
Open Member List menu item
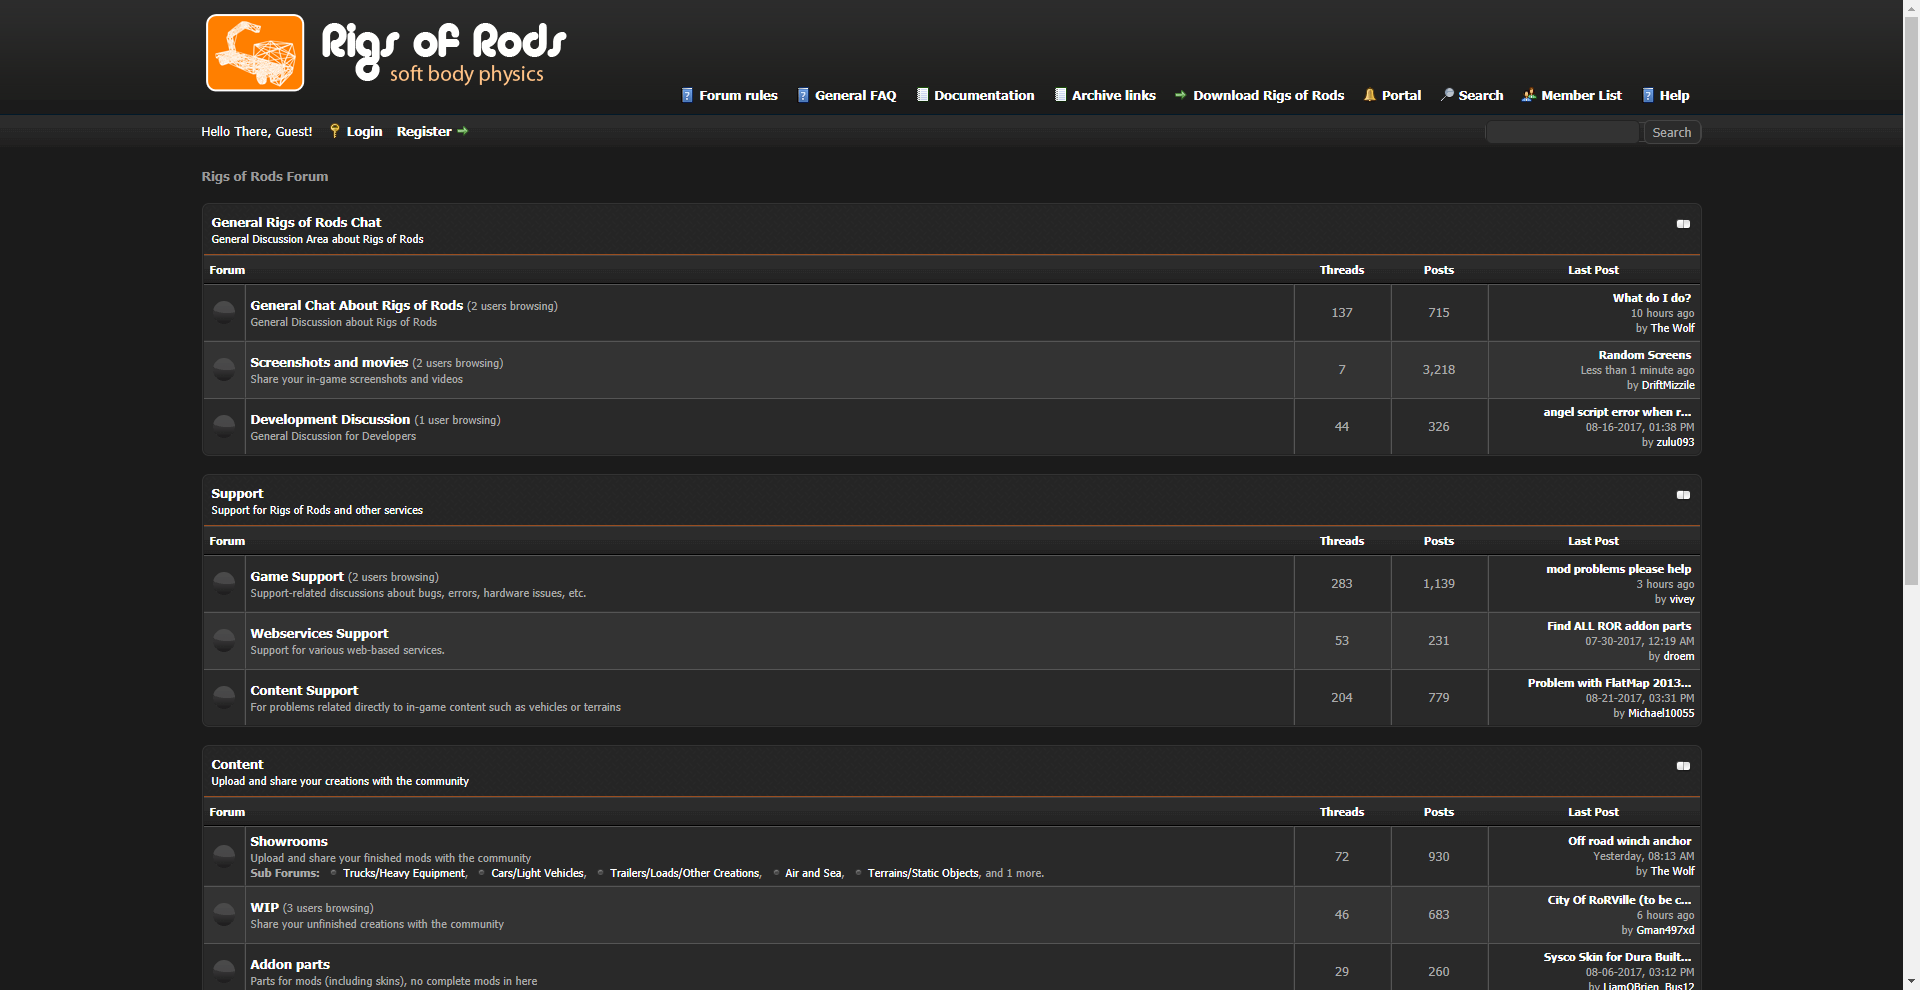pos(1581,95)
